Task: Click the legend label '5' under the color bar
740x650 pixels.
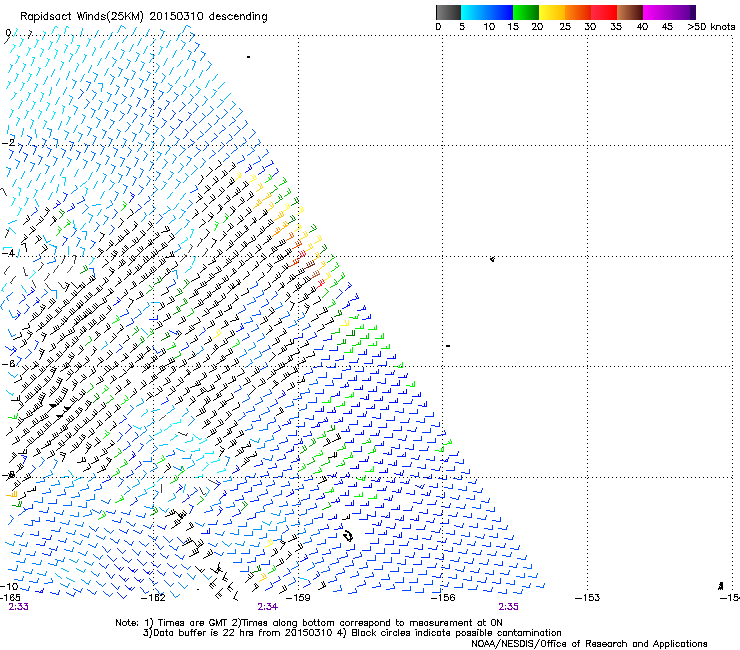Action: [462, 27]
